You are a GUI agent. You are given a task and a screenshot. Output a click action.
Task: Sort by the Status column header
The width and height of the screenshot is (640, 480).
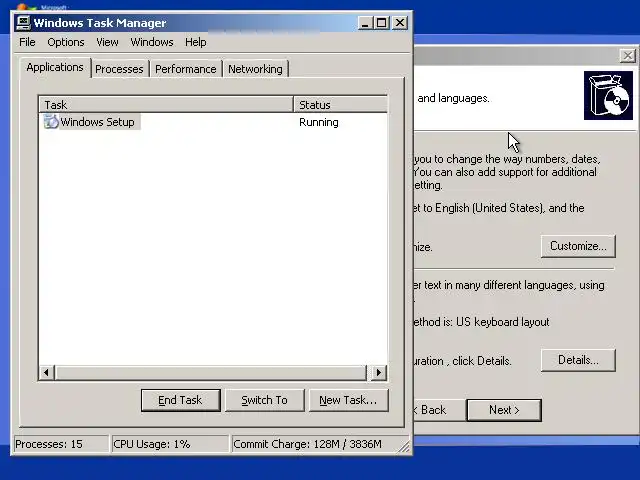click(340, 105)
